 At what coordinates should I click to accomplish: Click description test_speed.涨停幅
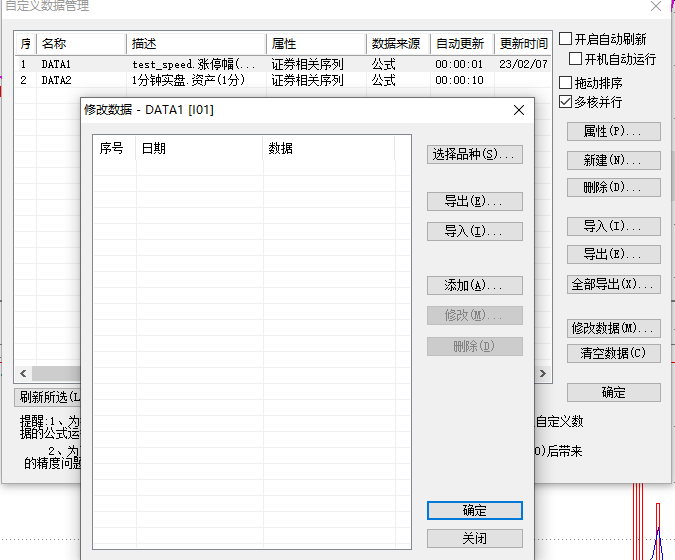click(193, 64)
